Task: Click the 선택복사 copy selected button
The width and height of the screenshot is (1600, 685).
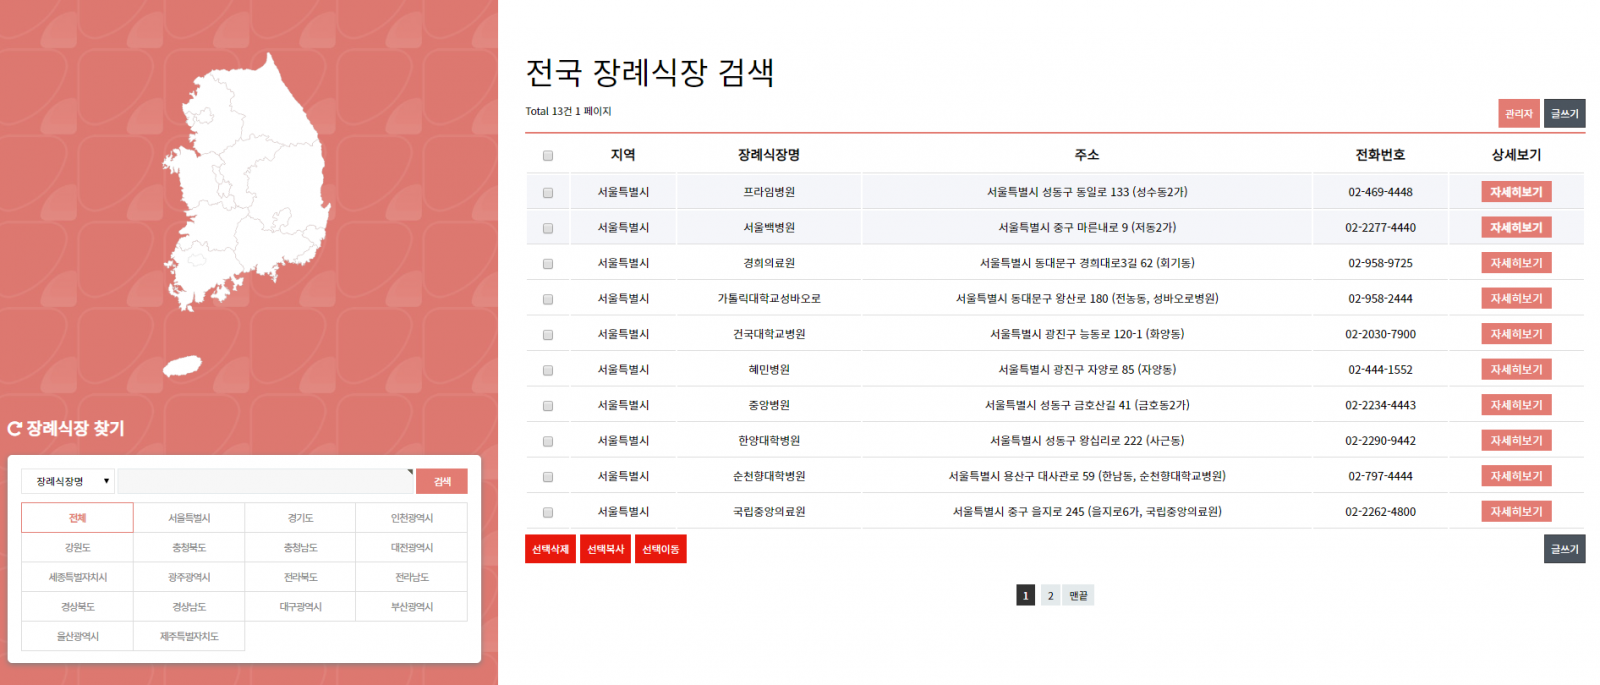Action: pos(605,549)
